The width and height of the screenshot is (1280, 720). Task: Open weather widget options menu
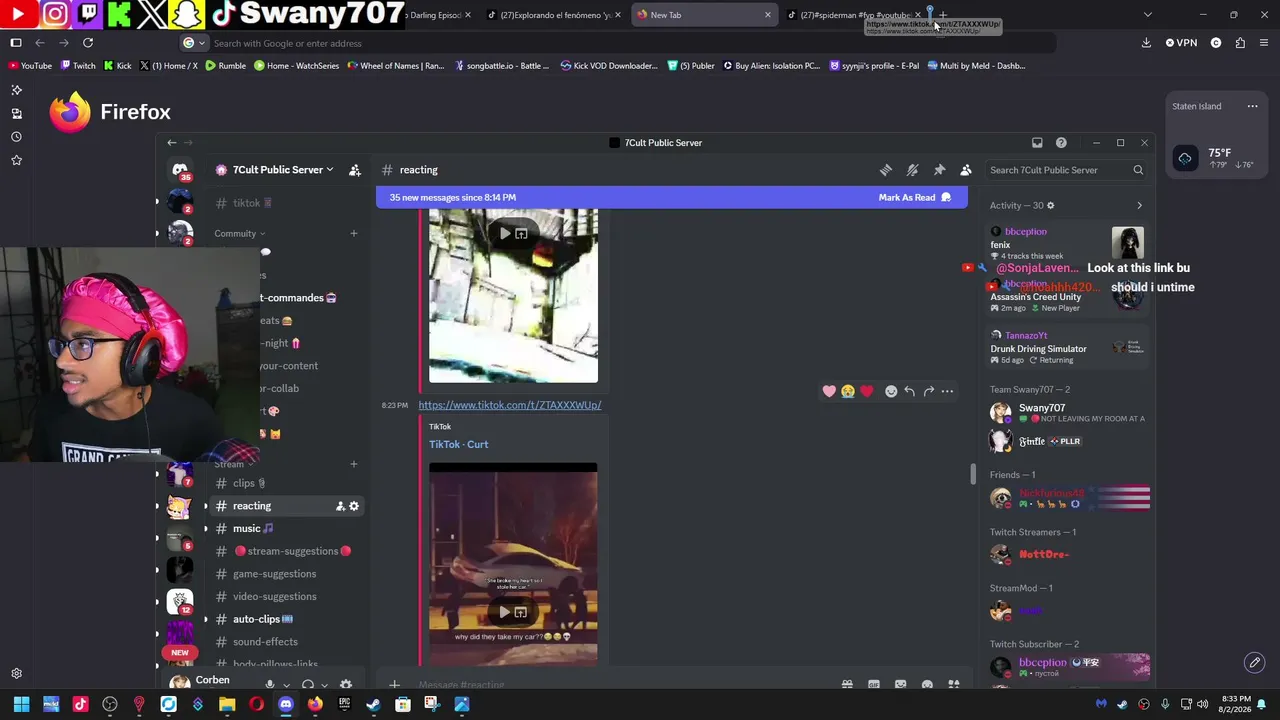pyautogui.click(x=1252, y=106)
